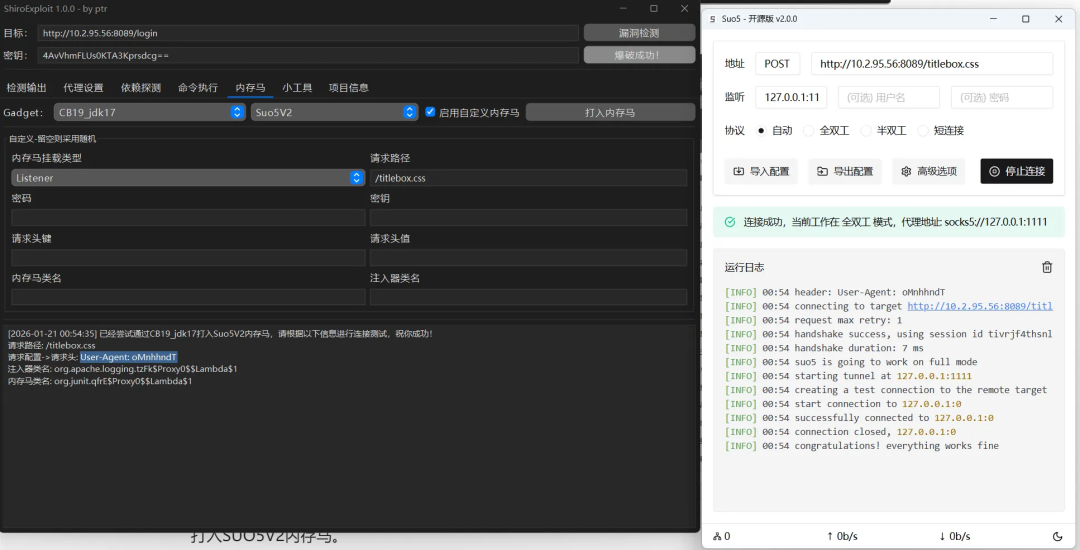Click the 密钥 key input at top
The height and width of the screenshot is (550, 1080).
309,55
